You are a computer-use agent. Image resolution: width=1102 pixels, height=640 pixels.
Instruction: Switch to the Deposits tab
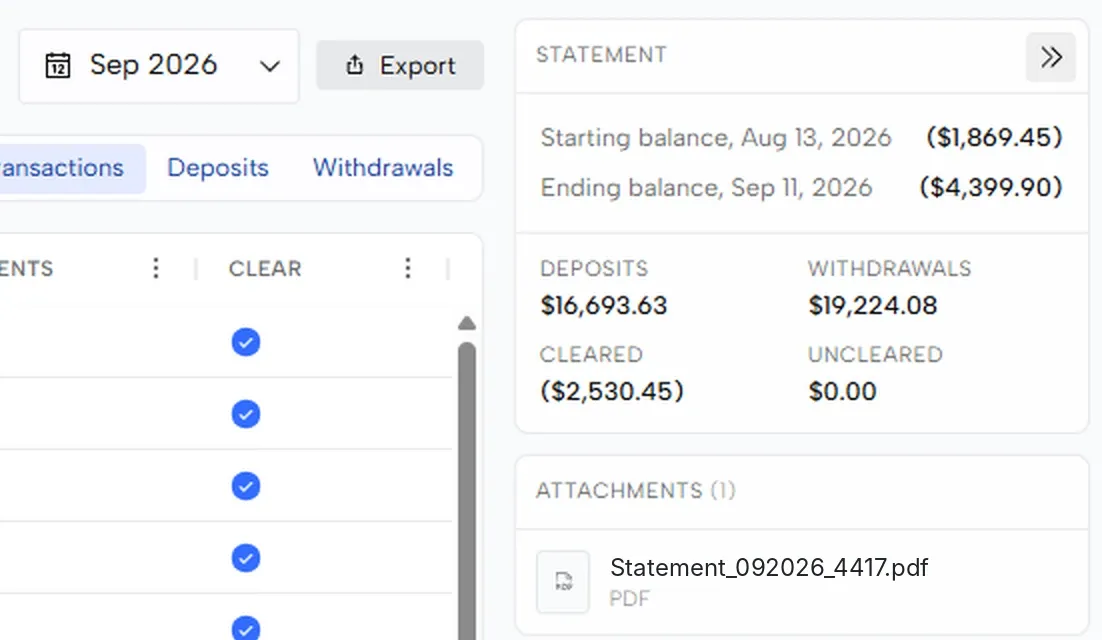pyautogui.click(x=218, y=168)
